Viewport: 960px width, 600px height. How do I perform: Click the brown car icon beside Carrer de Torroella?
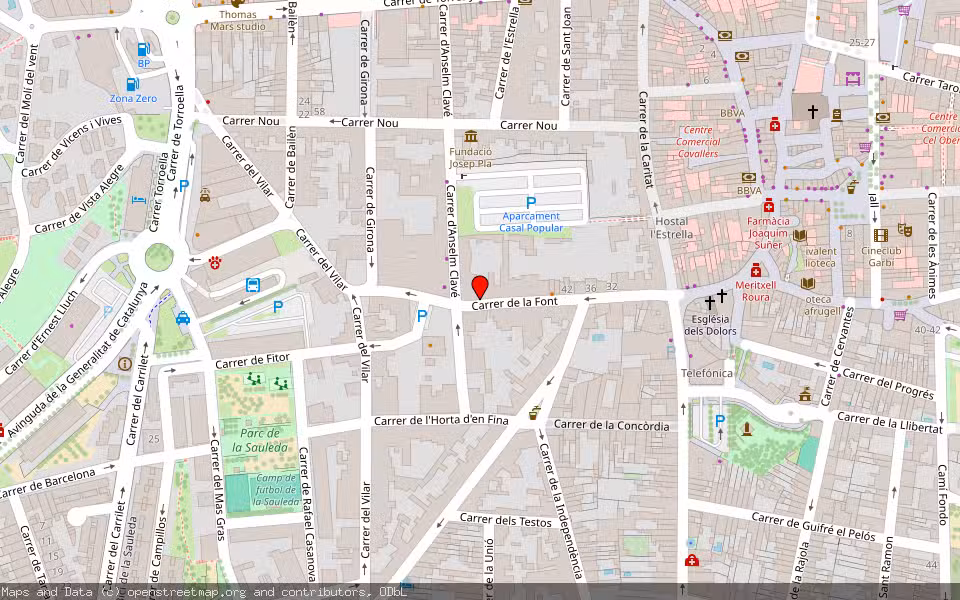pos(205,195)
